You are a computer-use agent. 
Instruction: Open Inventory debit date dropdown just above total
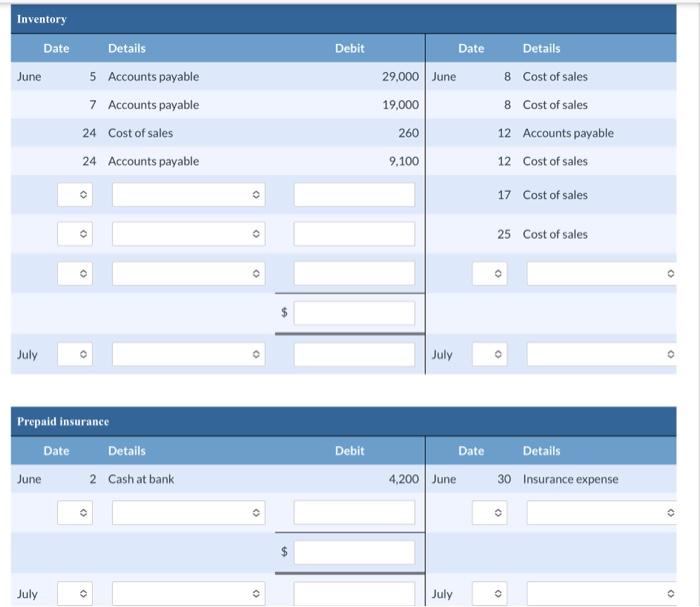tap(75, 273)
